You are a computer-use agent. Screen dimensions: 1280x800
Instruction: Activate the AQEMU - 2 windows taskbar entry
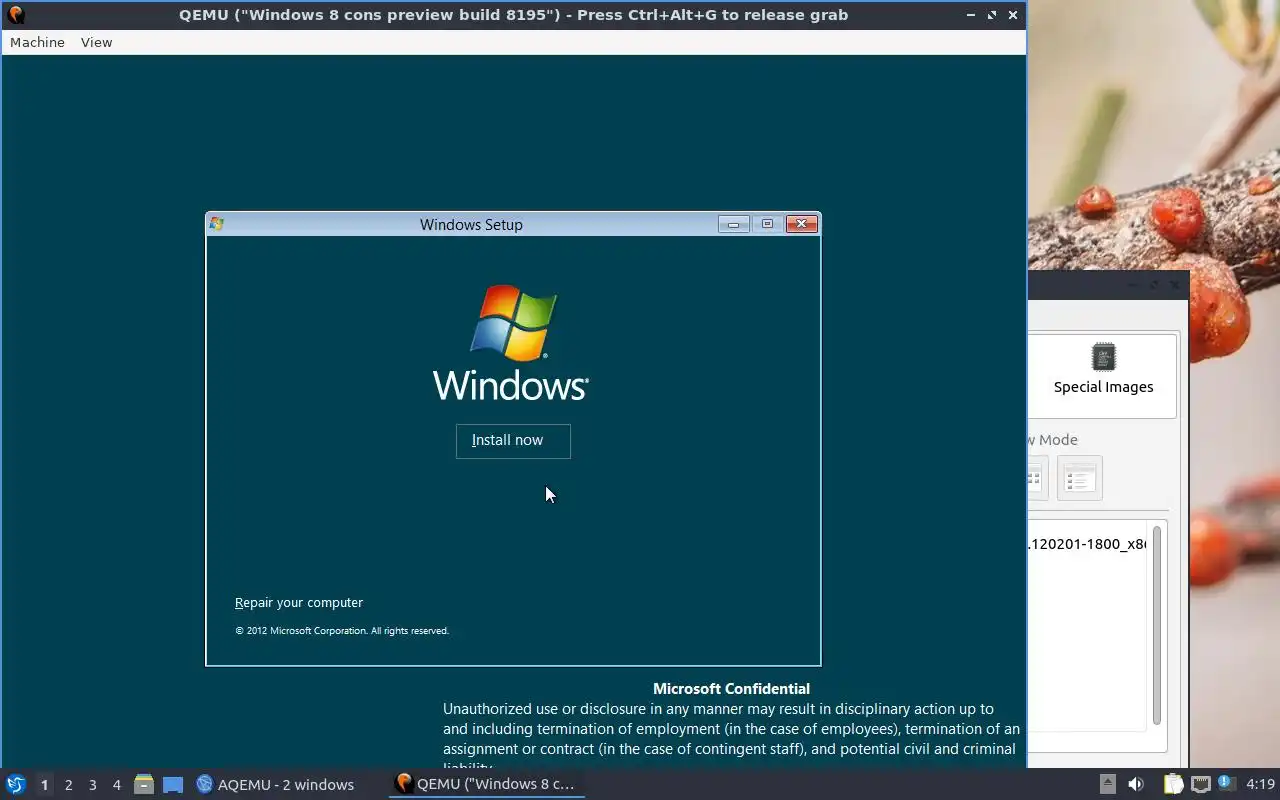tap(275, 785)
